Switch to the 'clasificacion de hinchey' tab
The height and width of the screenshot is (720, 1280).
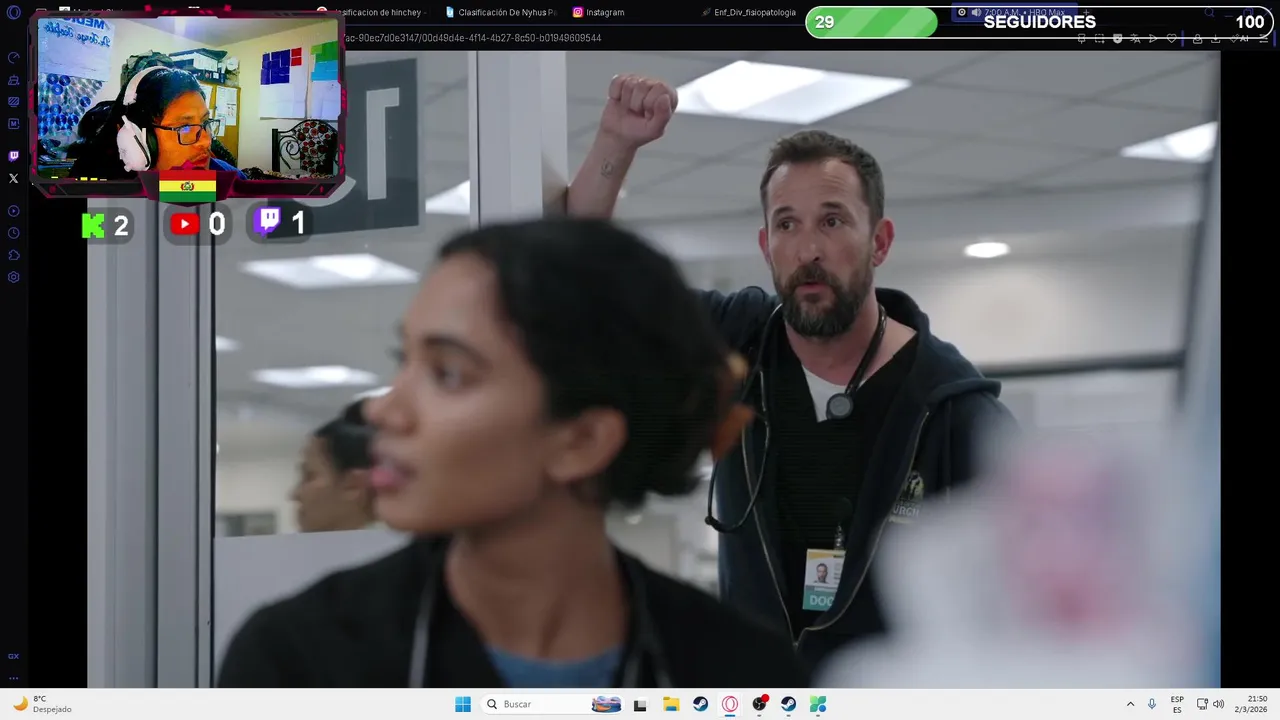click(374, 12)
